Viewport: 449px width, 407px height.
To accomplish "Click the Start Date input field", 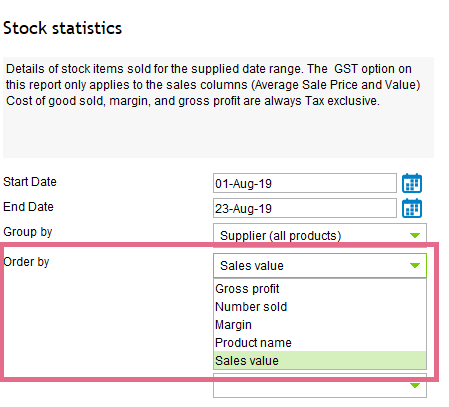I will pyautogui.click(x=305, y=183).
